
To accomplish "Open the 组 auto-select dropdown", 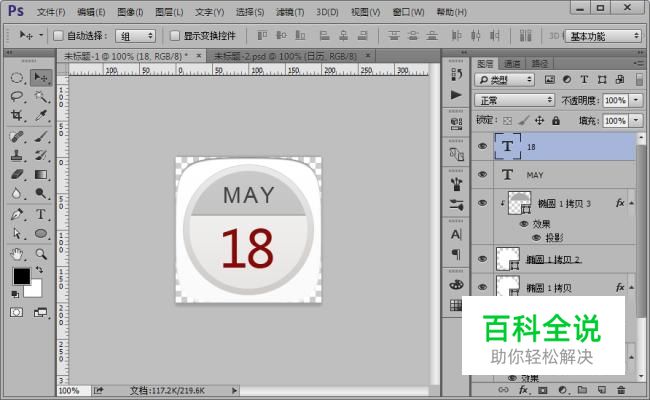I will pos(136,36).
